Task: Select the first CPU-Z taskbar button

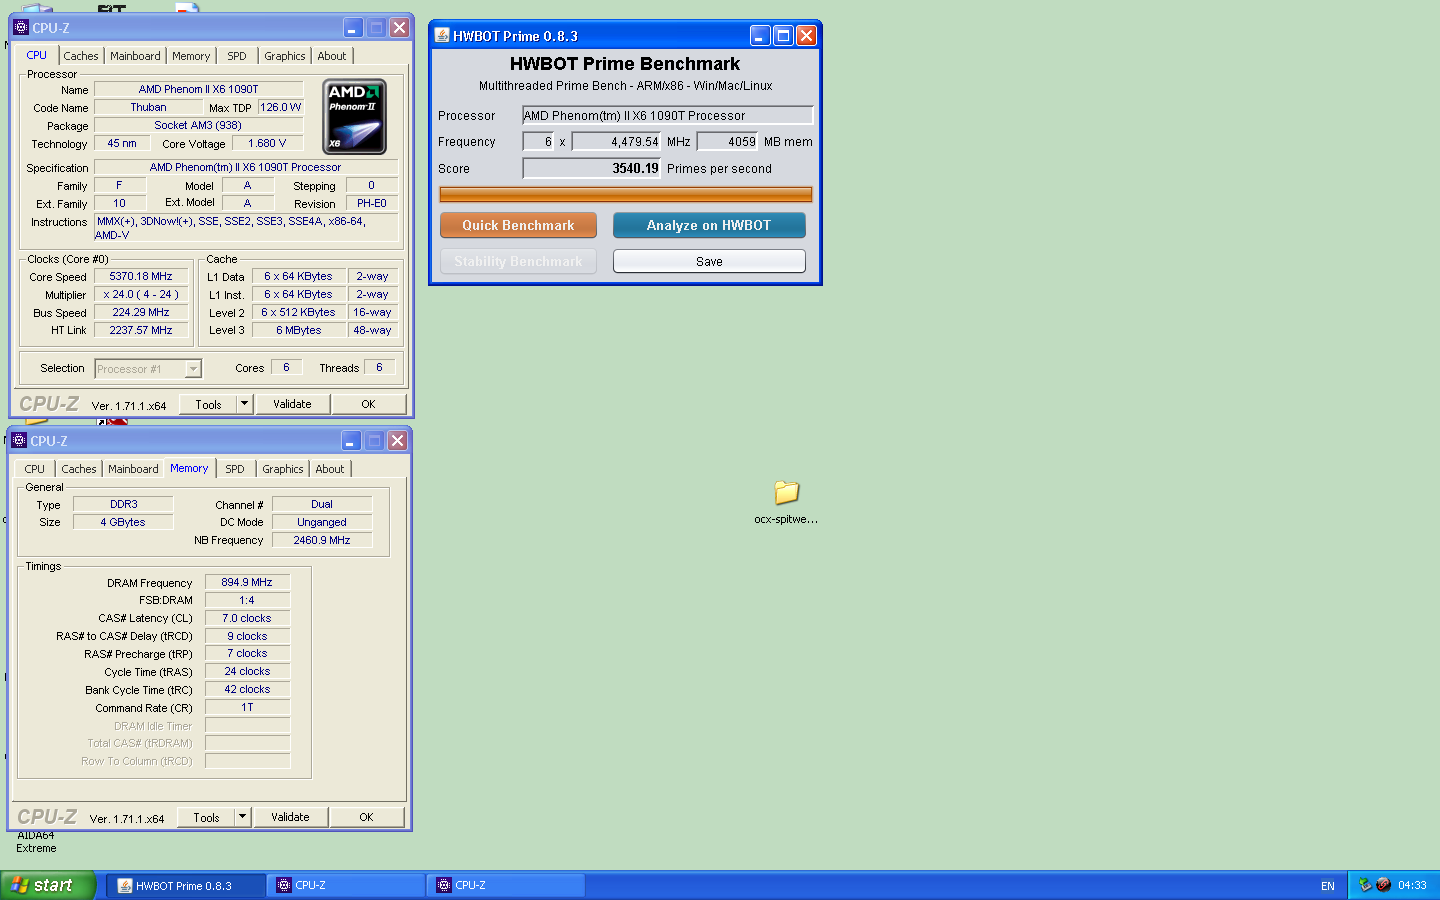Action: click(x=346, y=885)
